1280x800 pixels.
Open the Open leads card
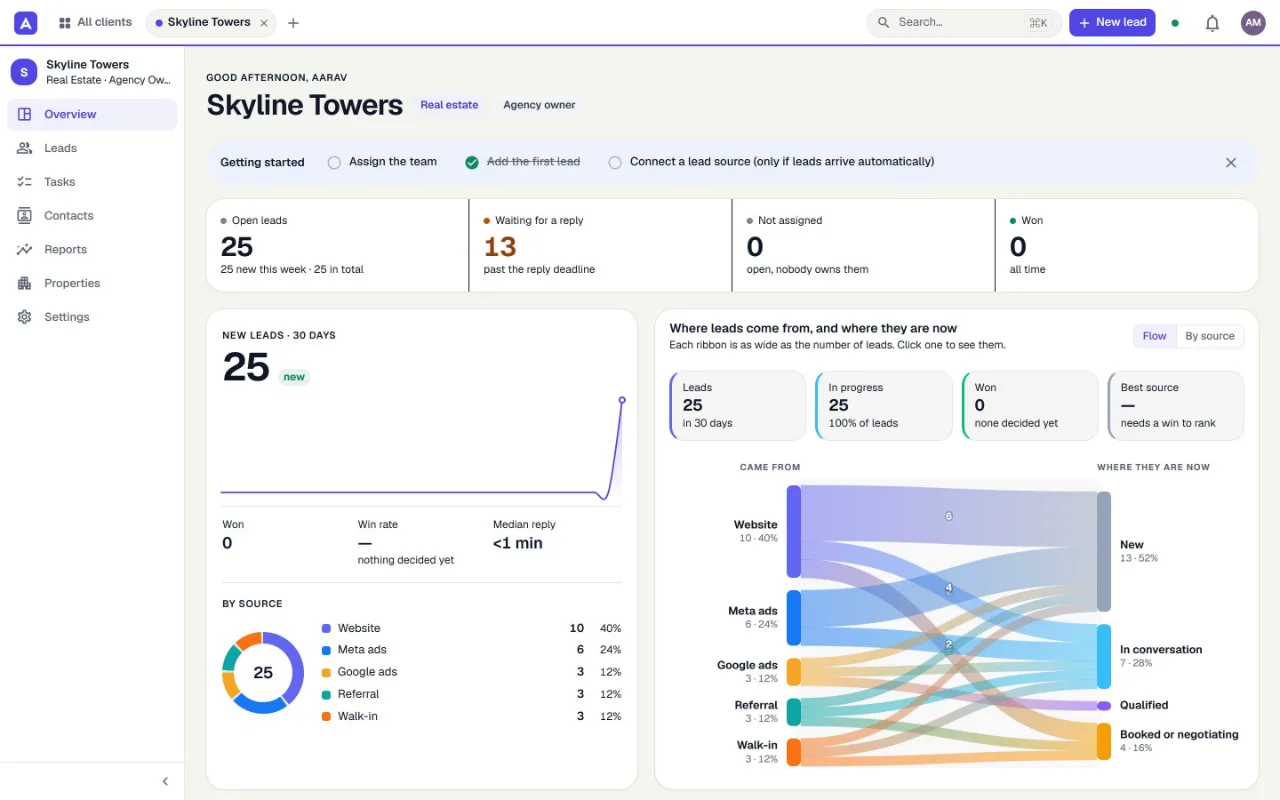point(337,245)
